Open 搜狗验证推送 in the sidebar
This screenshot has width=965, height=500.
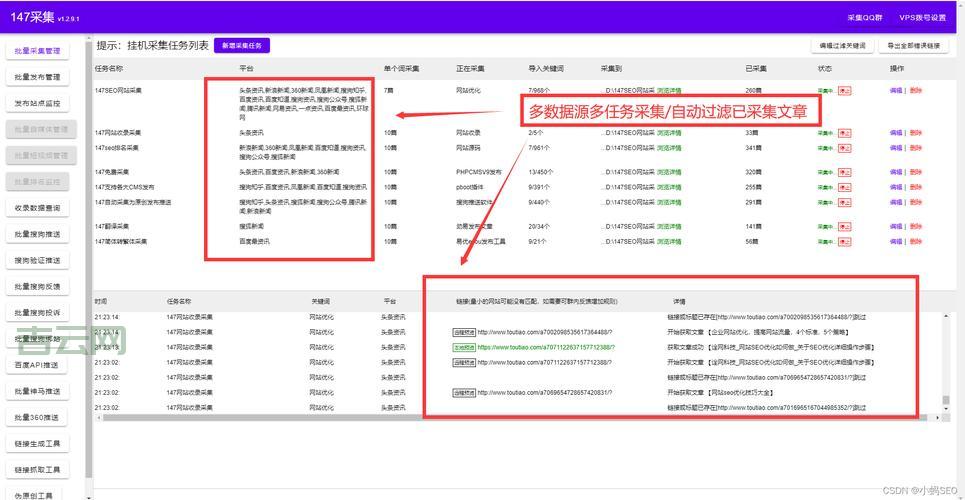(x=38, y=260)
